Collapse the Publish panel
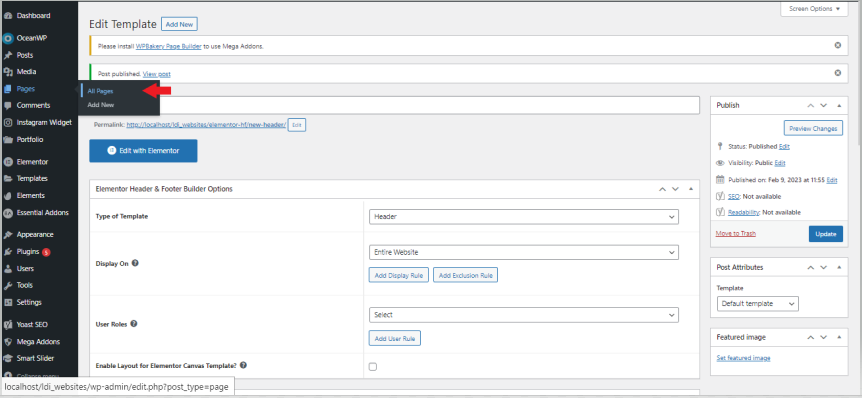This screenshot has width=862, height=398. [839, 105]
